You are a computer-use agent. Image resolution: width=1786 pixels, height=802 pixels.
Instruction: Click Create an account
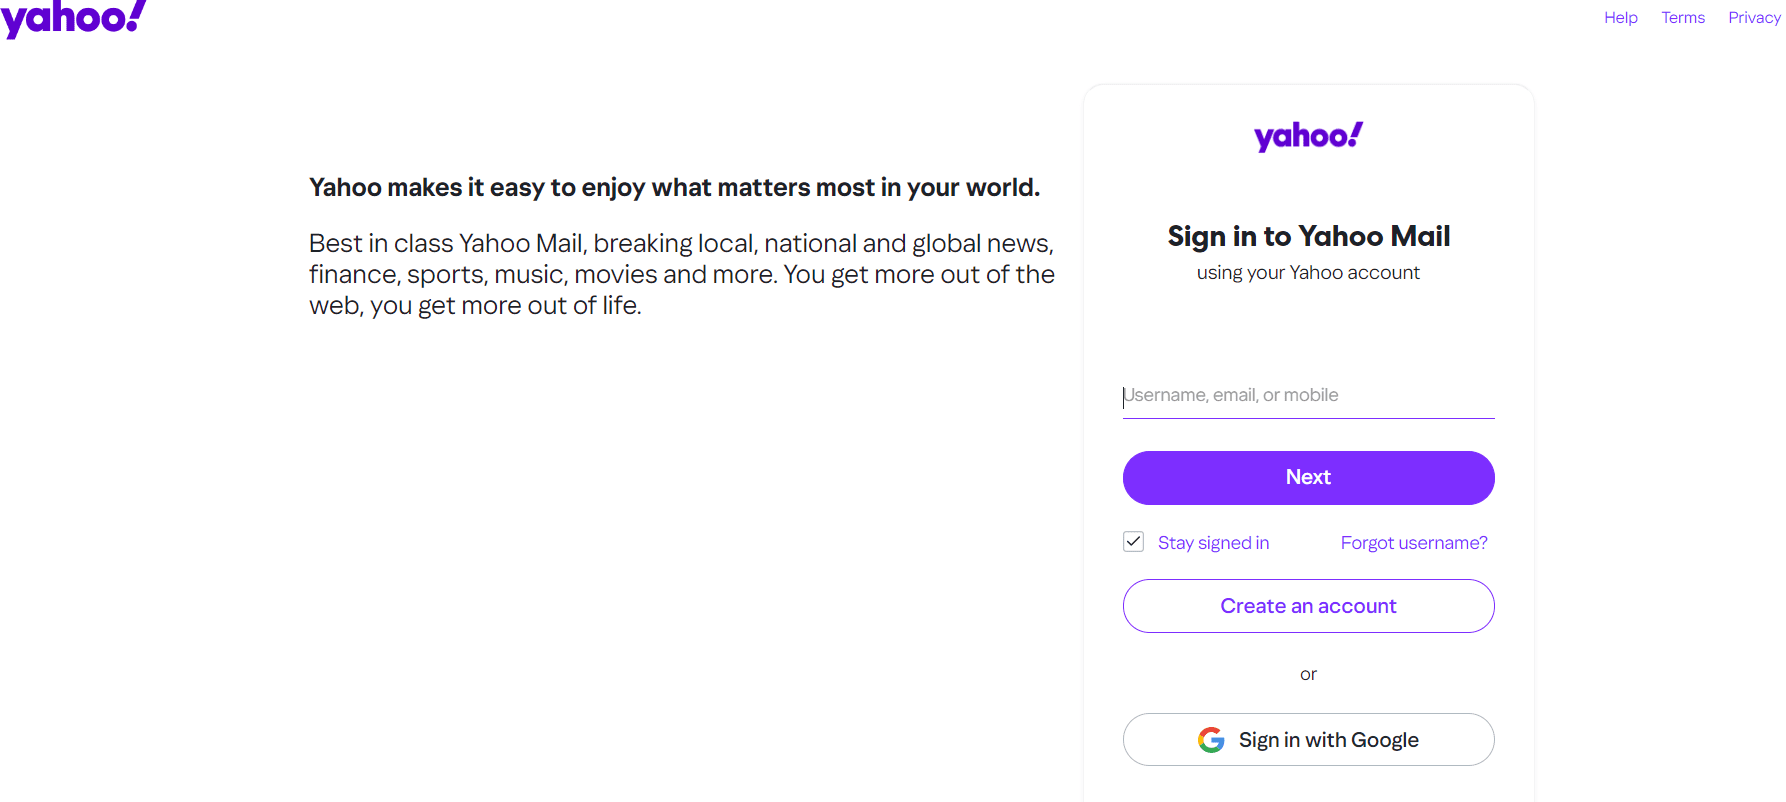[x=1308, y=606]
